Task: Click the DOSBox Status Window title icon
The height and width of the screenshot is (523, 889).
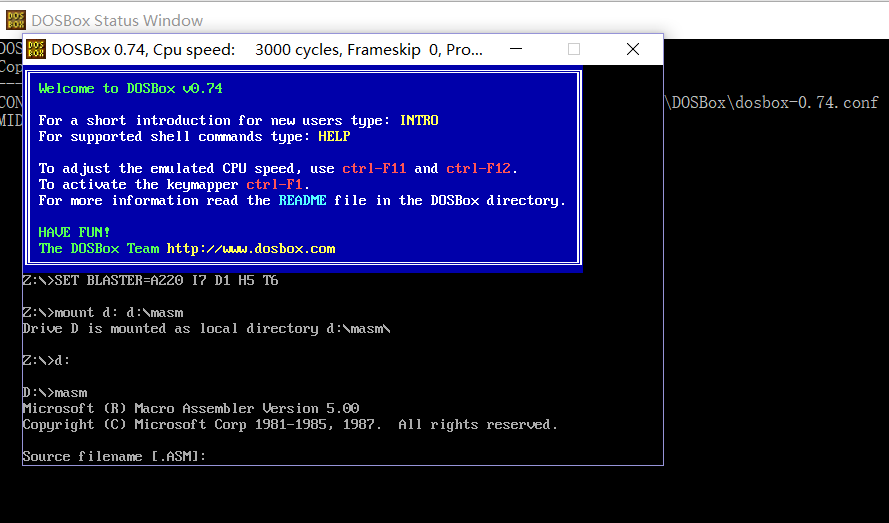Action: [16, 20]
